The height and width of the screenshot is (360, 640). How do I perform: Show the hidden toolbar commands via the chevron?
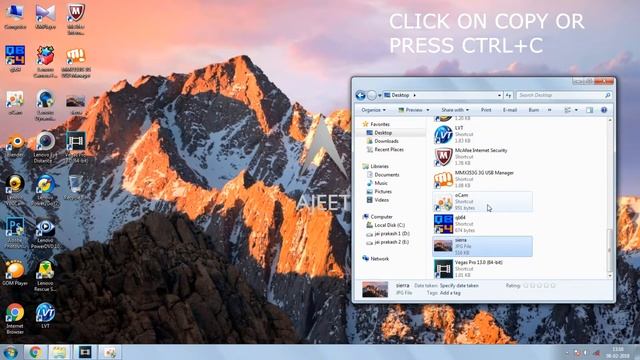pos(549,110)
